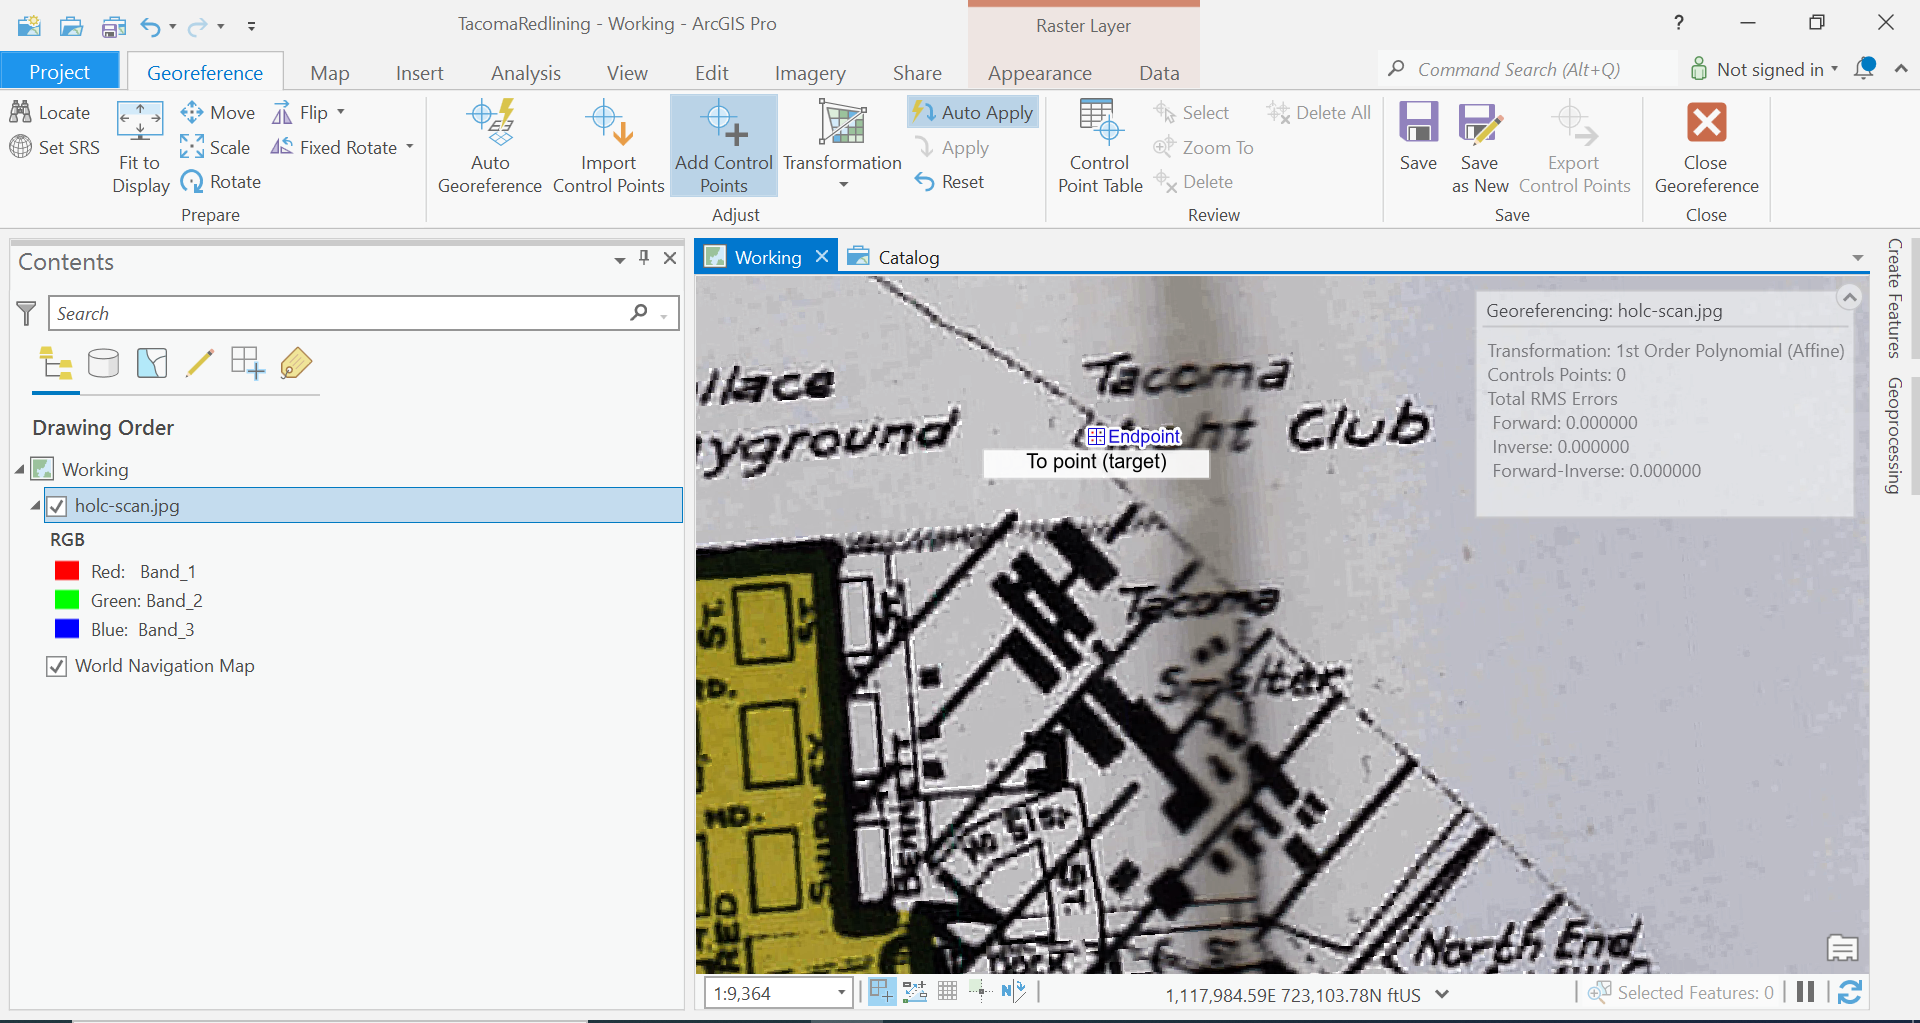Screen dimensions: 1920x1023
Task: Open the map scale dropdown
Action: click(841, 993)
